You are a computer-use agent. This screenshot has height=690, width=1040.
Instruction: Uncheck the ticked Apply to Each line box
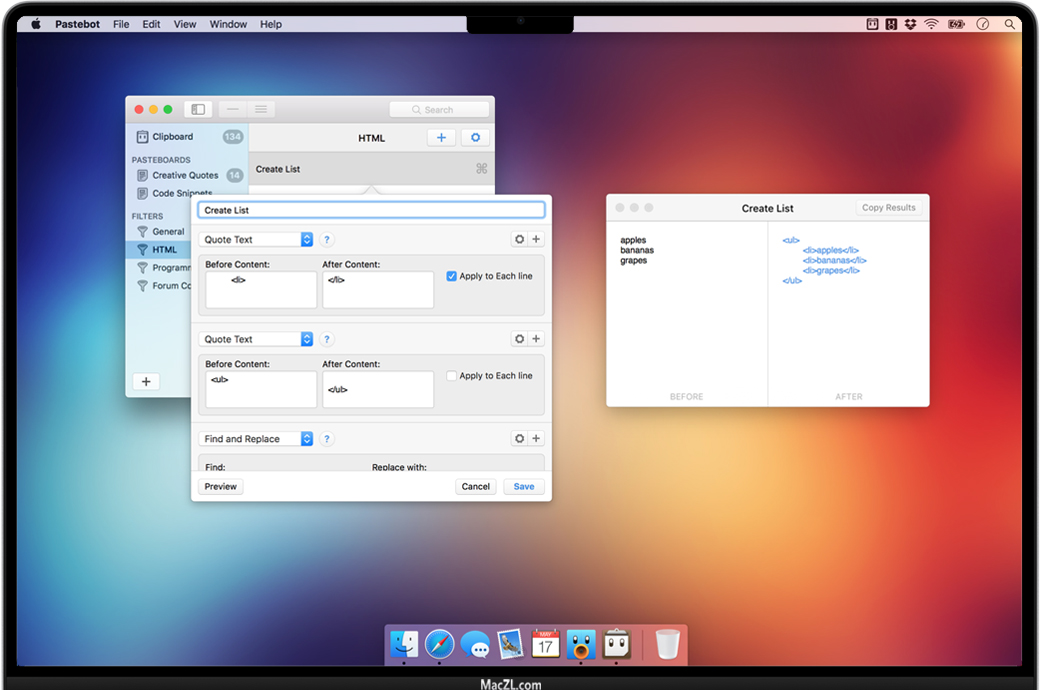click(x=452, y=276)
